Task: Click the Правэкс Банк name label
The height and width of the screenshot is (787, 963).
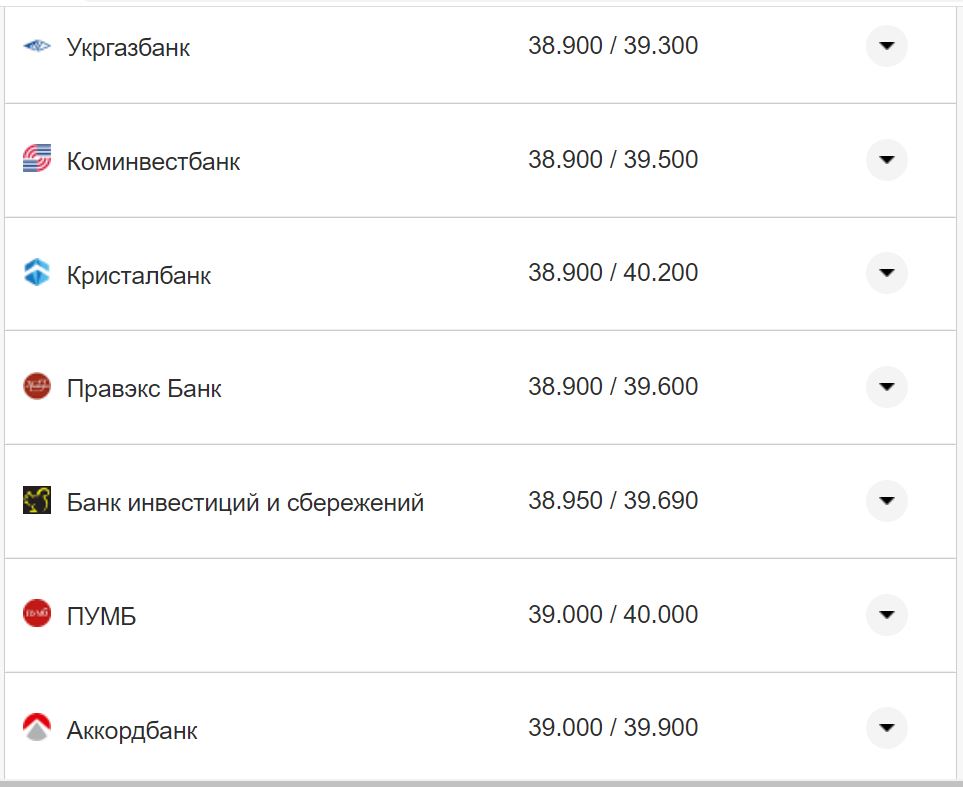Action: (143, 387)
